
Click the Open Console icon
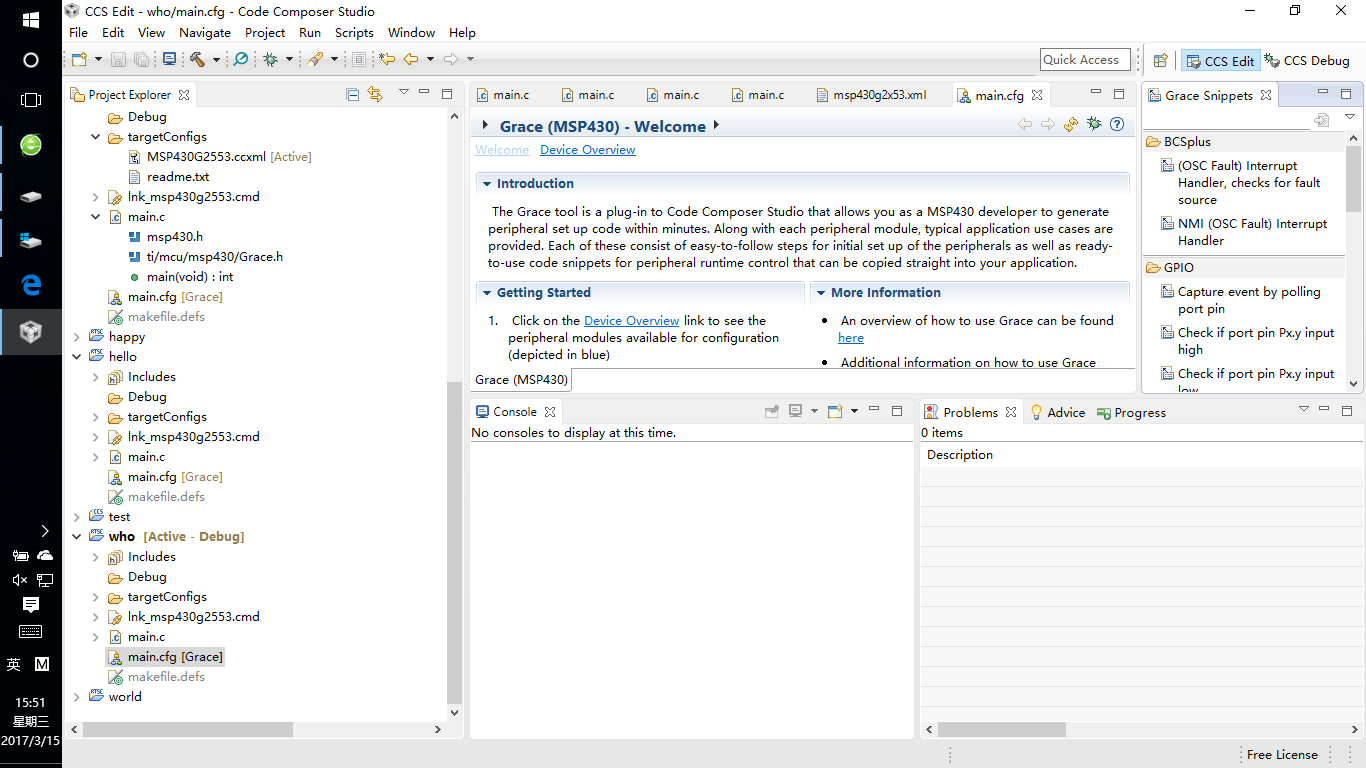click(835, 411)
